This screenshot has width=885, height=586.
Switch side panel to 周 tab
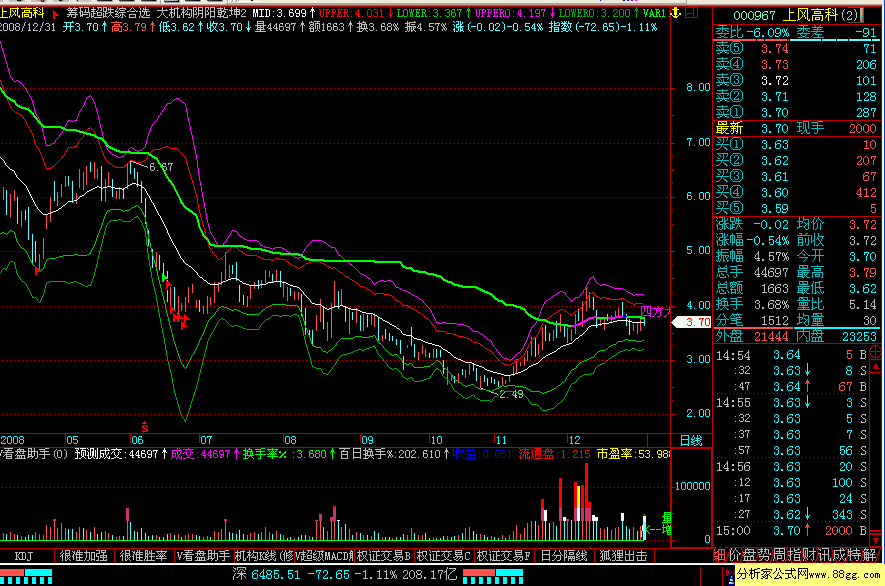777,555
